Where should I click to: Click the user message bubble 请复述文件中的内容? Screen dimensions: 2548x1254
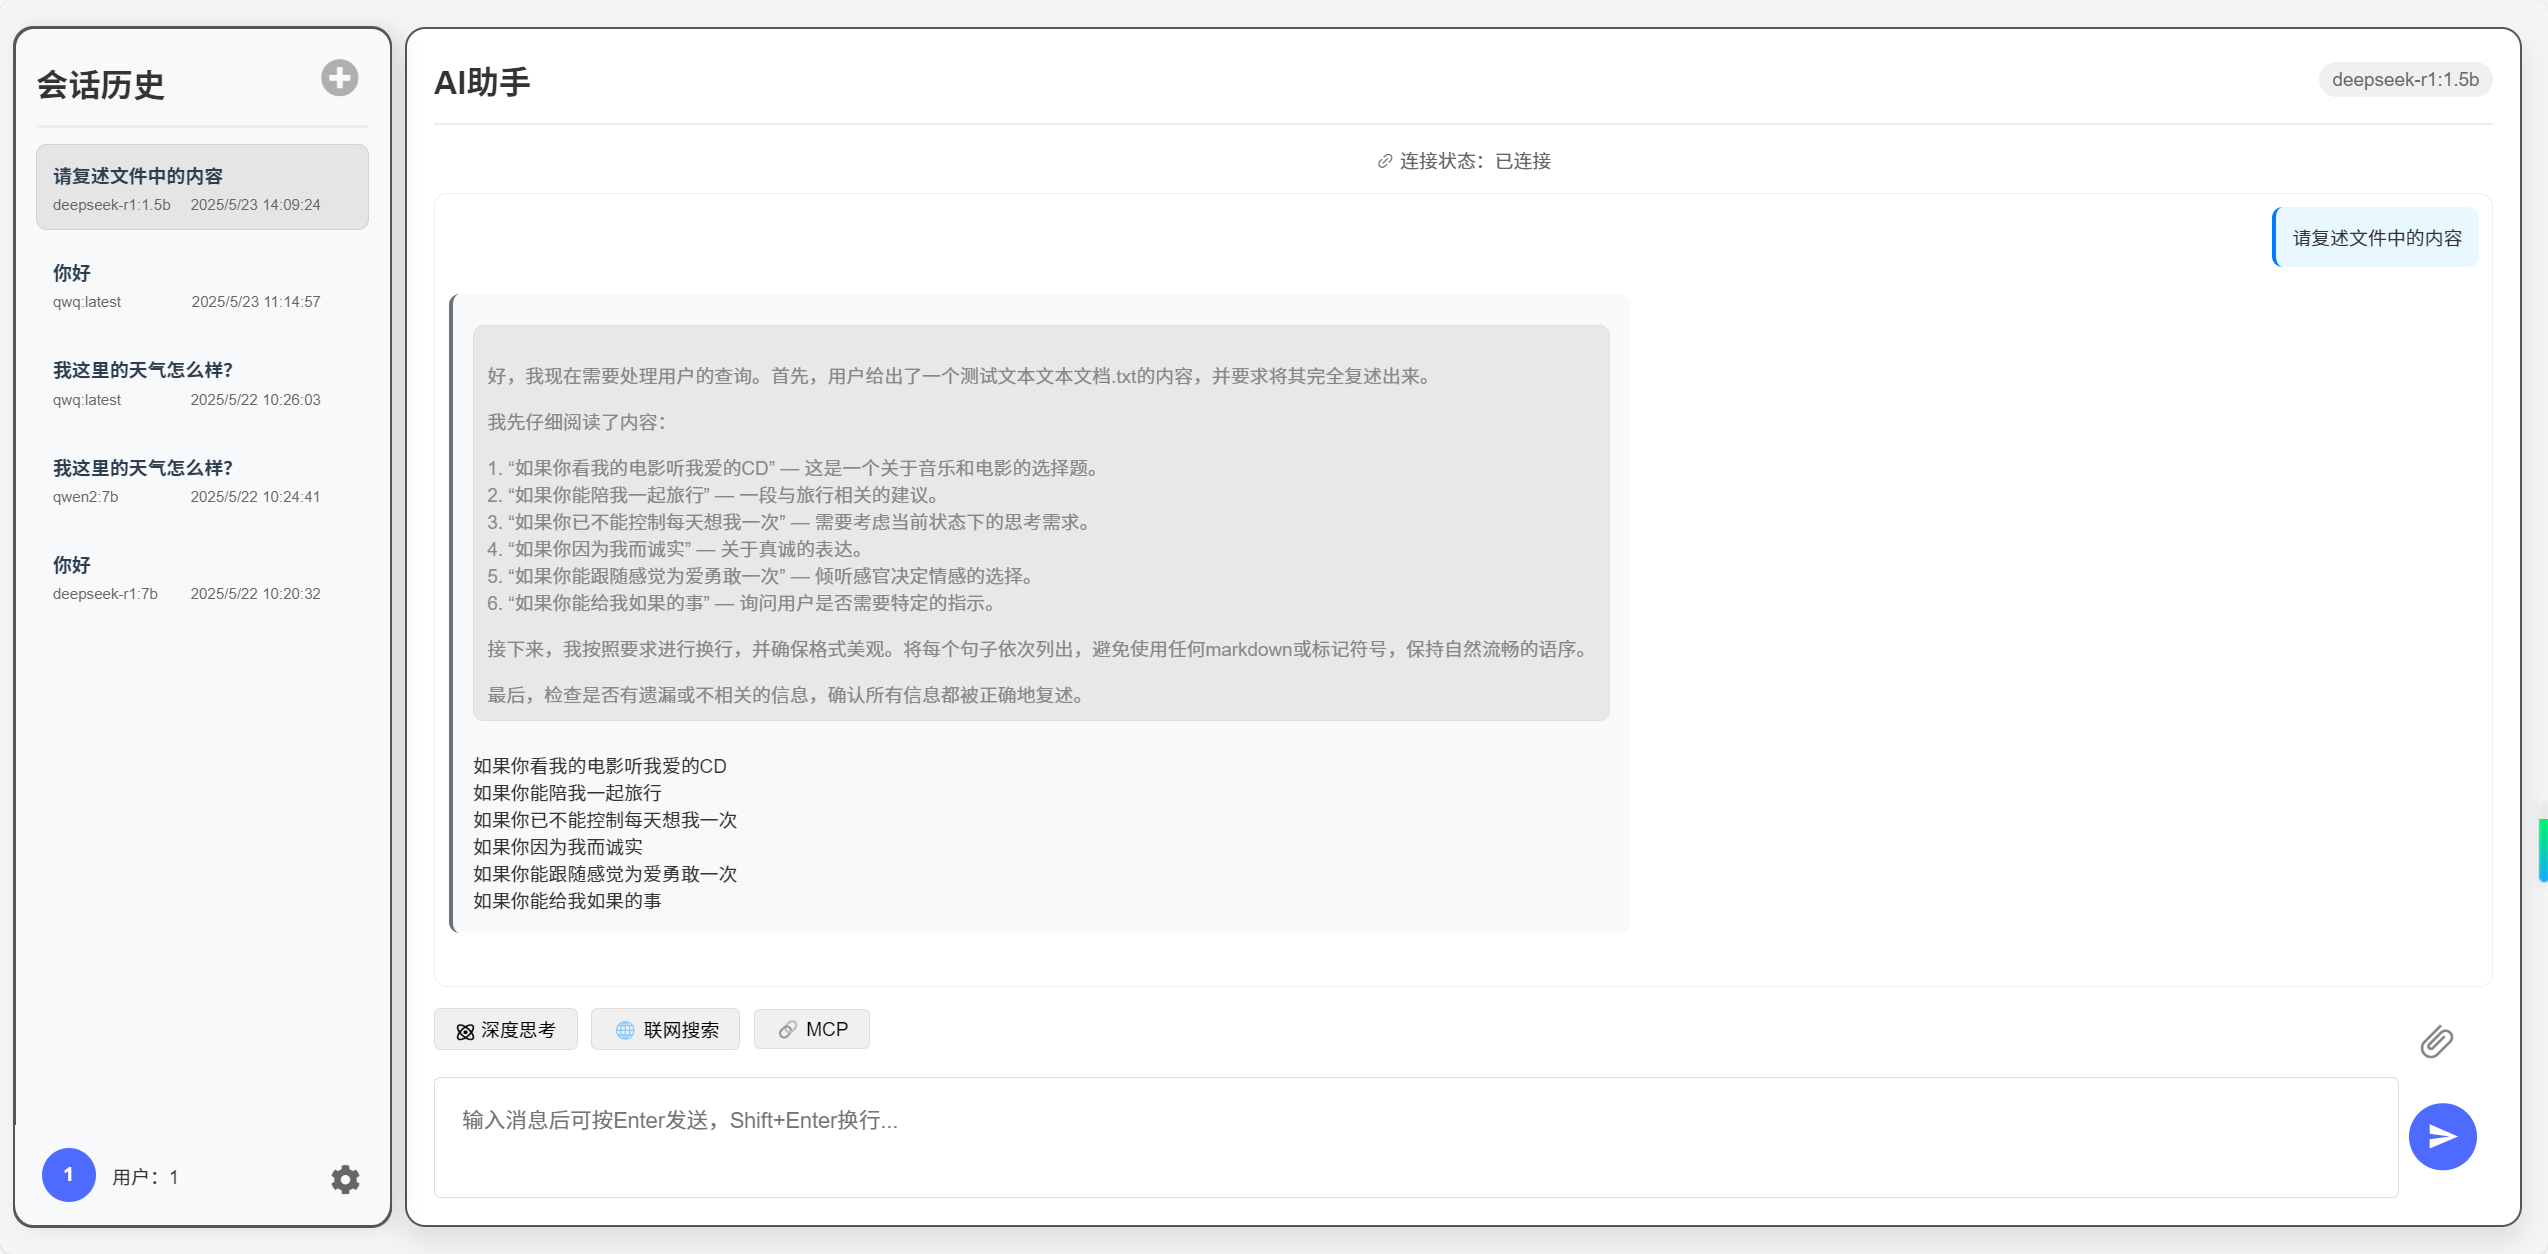(x=2376, y=238)
